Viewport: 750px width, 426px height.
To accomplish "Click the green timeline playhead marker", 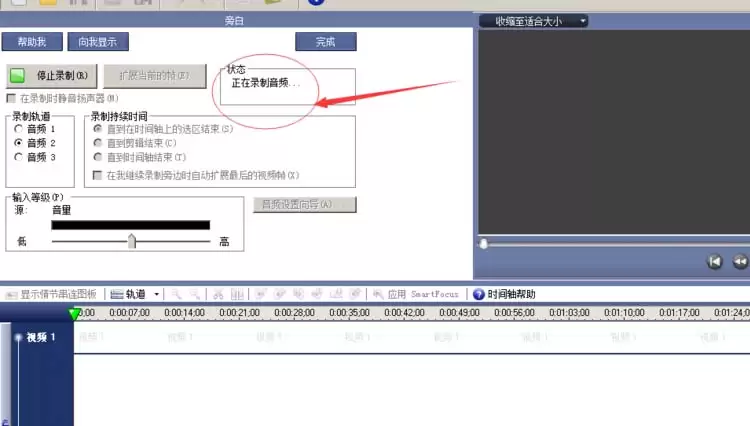I will pyautogui.click(x=74, y=314).
